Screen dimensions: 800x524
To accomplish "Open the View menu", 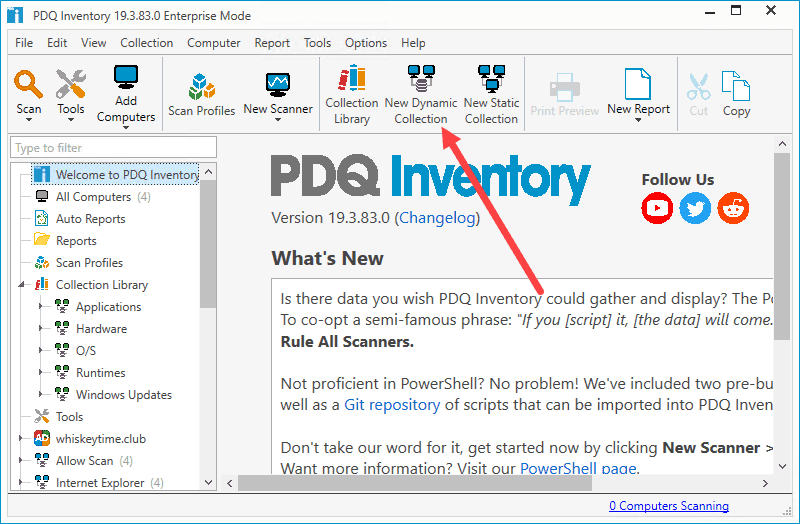I will point(93,43).
